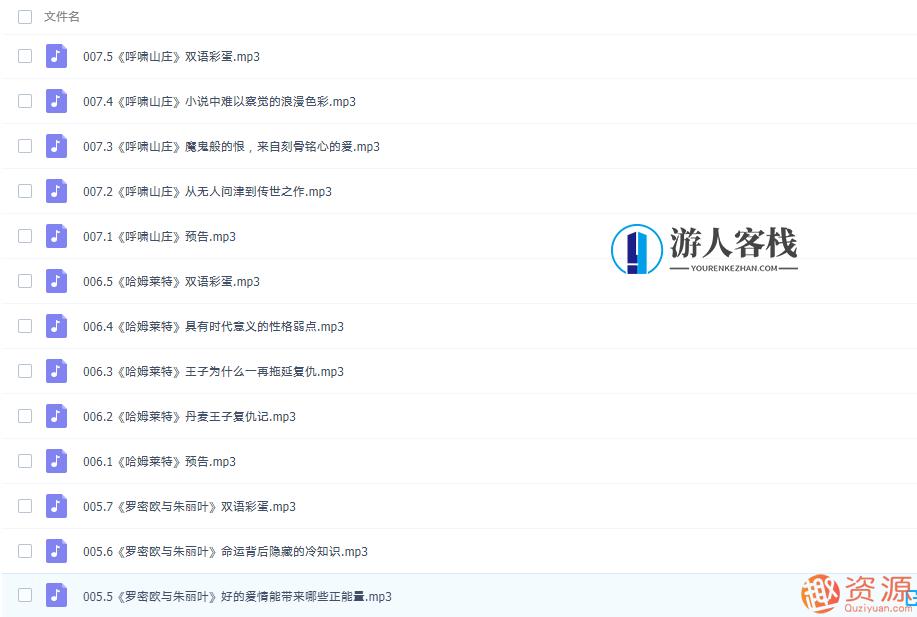Click the music icon for 005.7《罗密欧与朱丽叶》双语彩蛋.mp3

[56, 506]
